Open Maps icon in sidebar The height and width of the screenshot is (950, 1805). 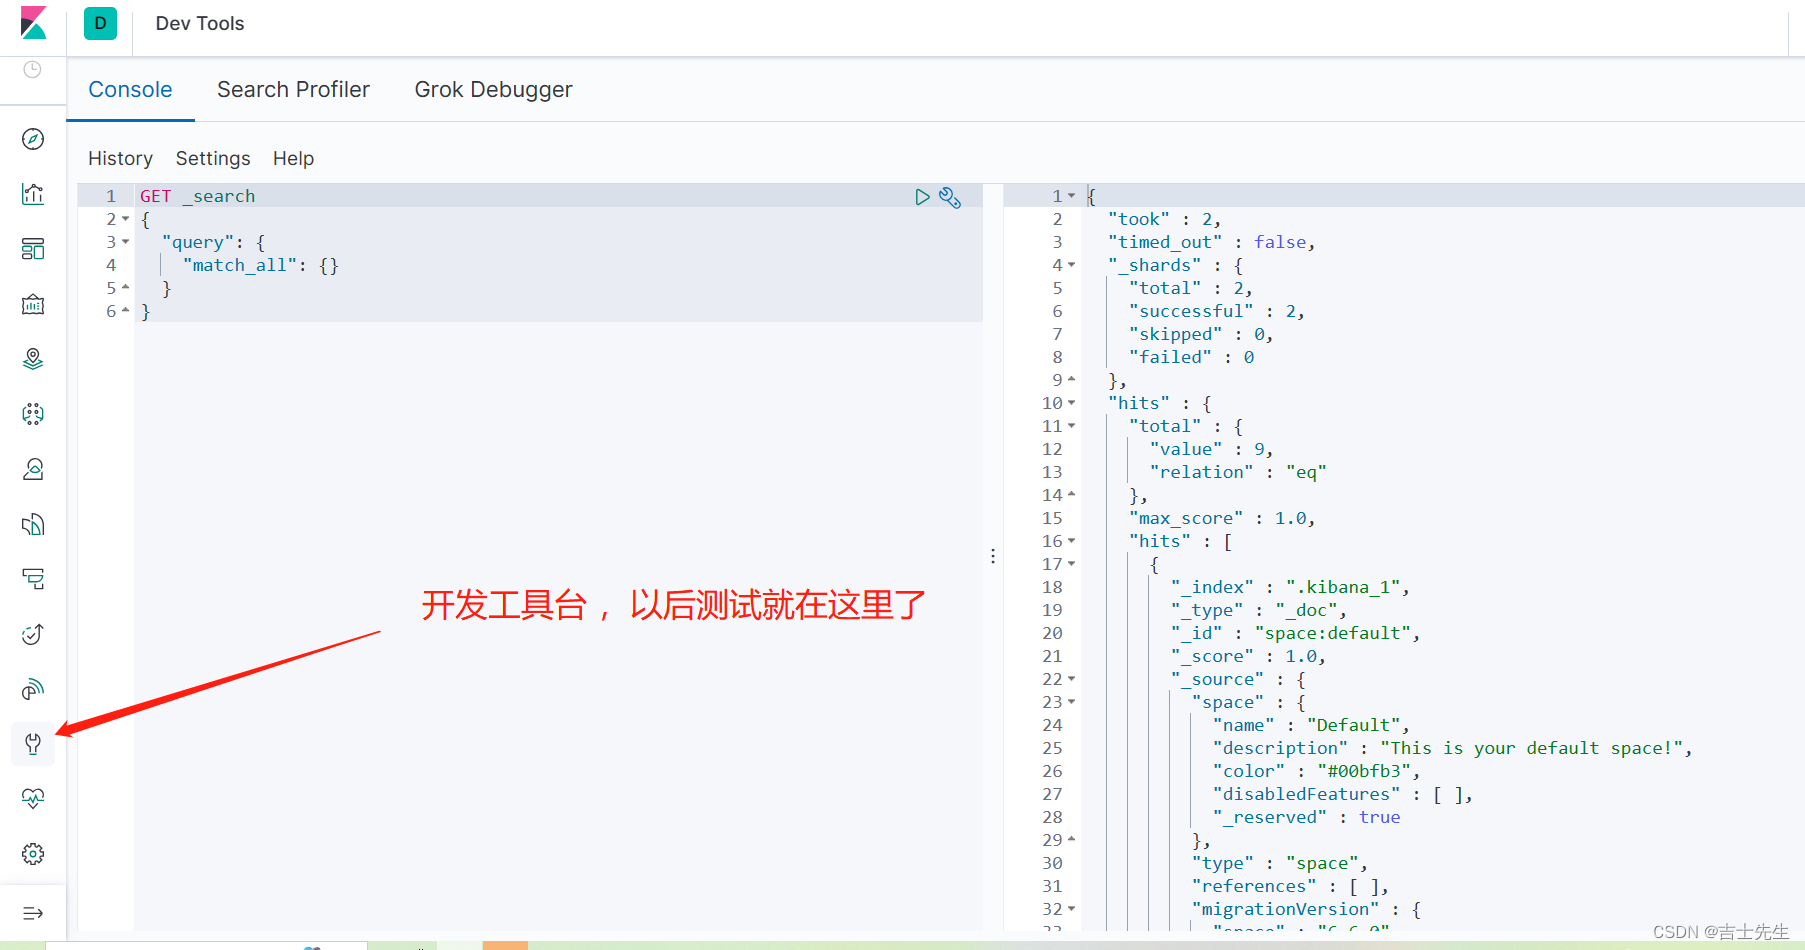click(33, 359)
